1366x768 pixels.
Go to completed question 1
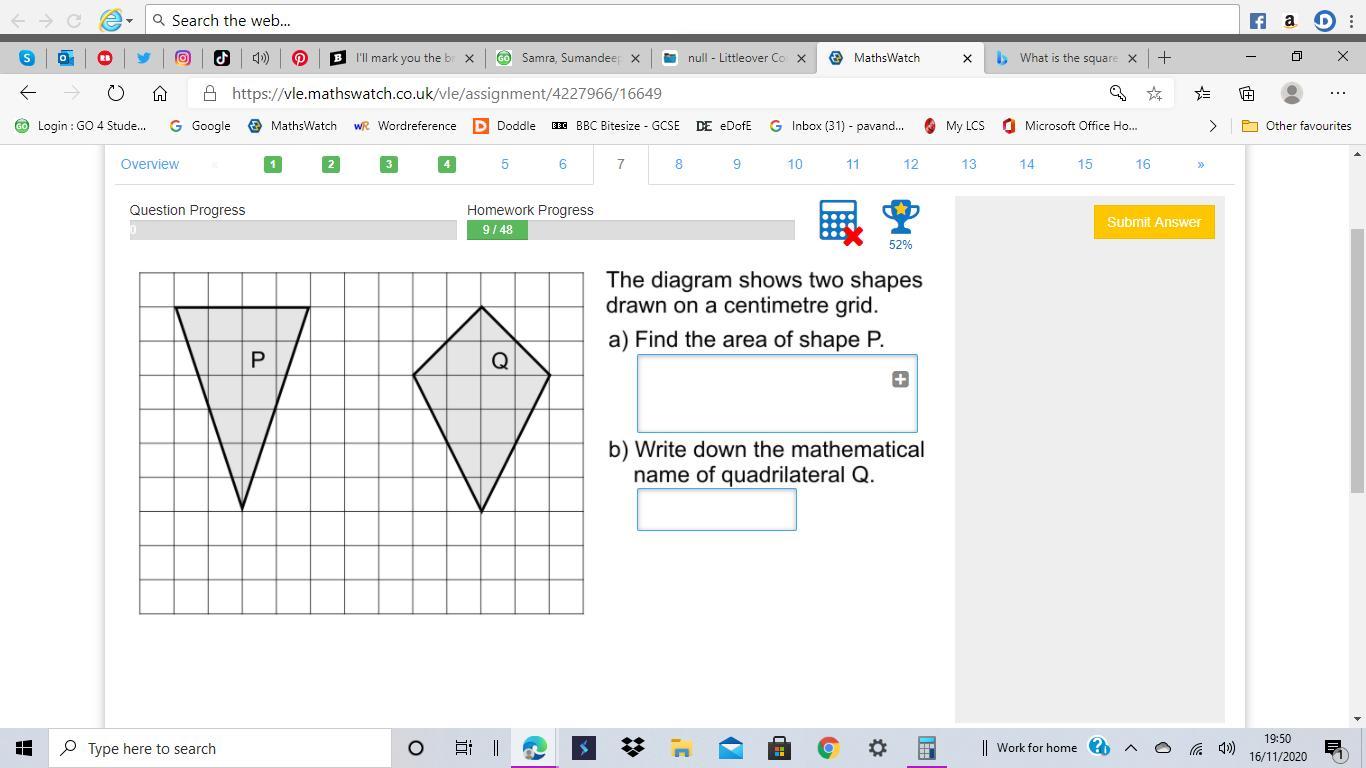pyautogui.click(x=273, y=164)
